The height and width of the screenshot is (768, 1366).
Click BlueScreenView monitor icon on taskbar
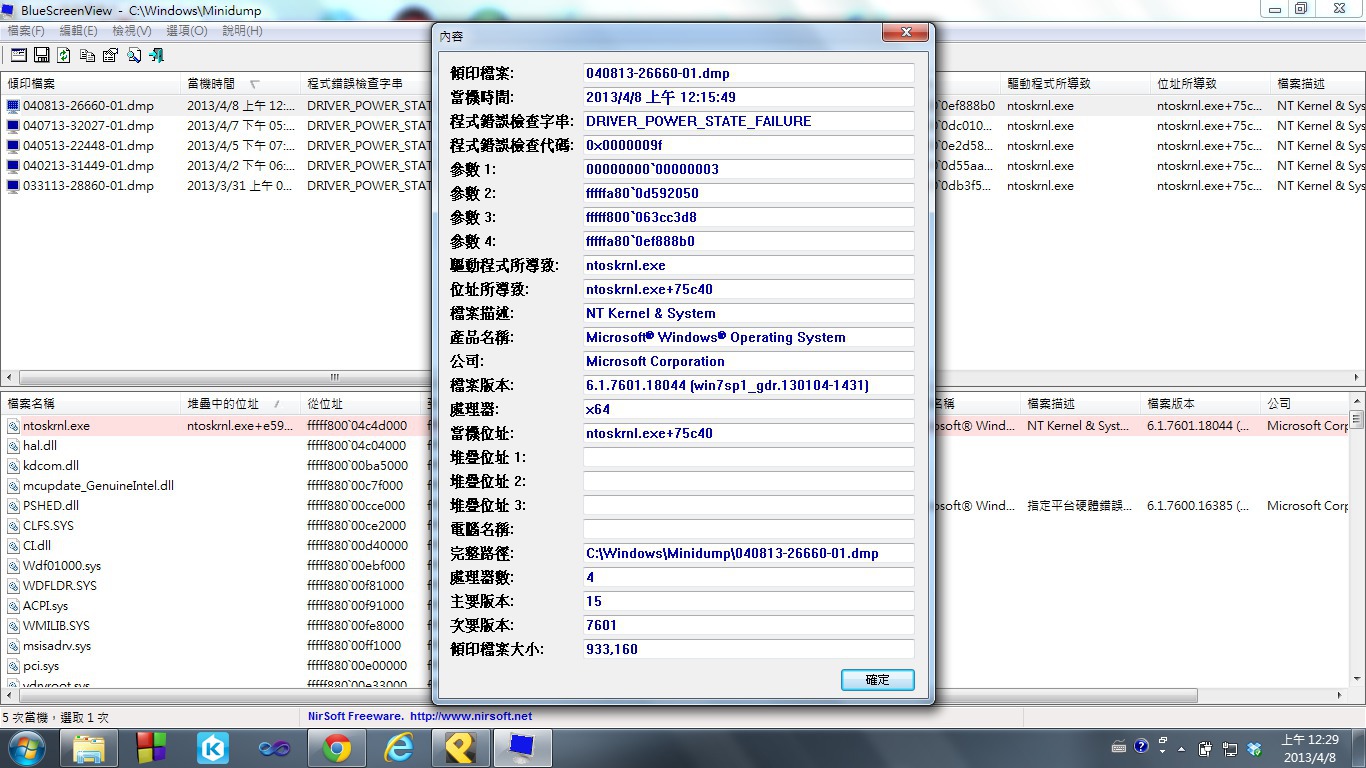tap(522, 748)
